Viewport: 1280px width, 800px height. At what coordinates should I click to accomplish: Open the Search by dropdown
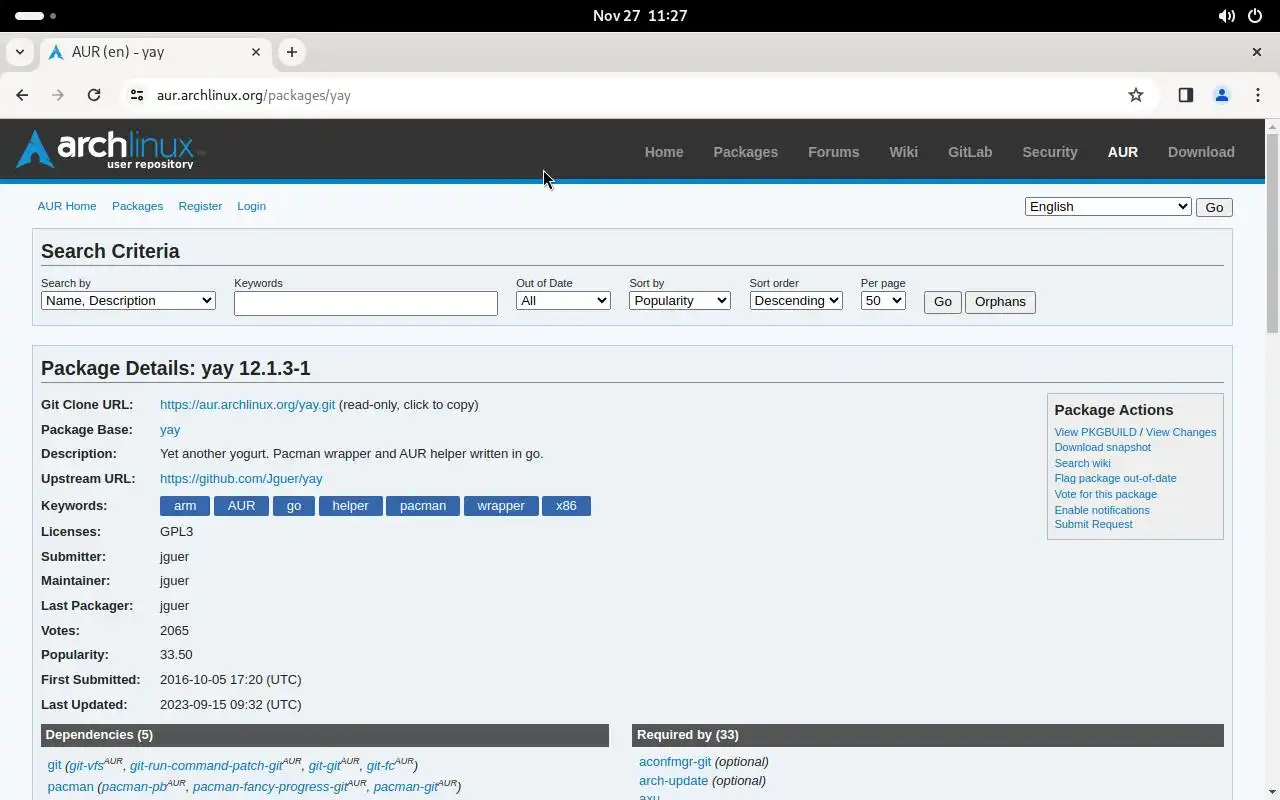128,300
